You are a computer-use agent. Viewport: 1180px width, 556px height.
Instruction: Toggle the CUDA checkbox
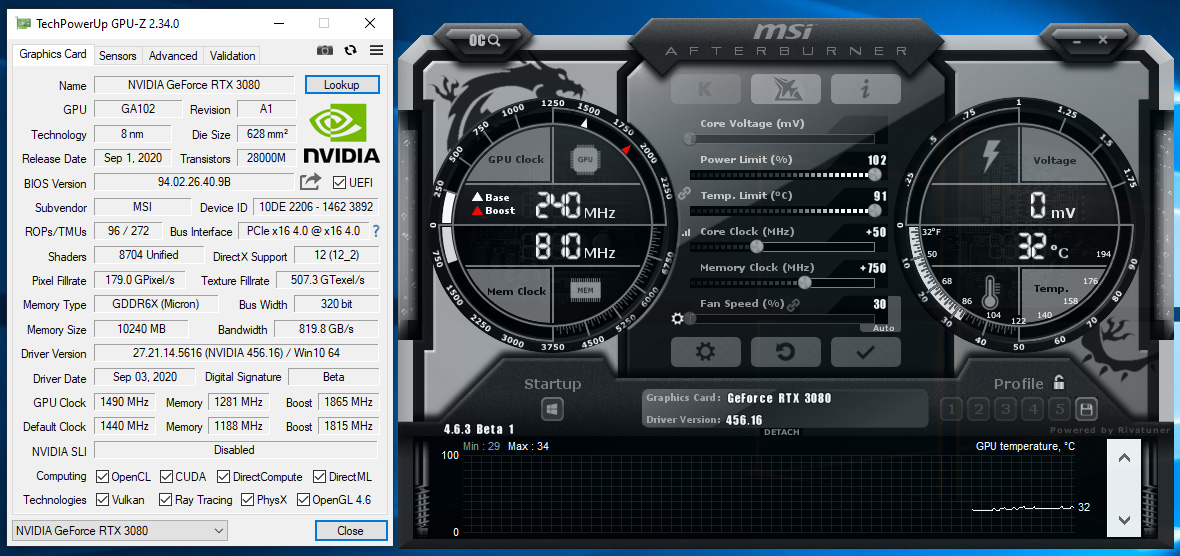coord(166,476)
